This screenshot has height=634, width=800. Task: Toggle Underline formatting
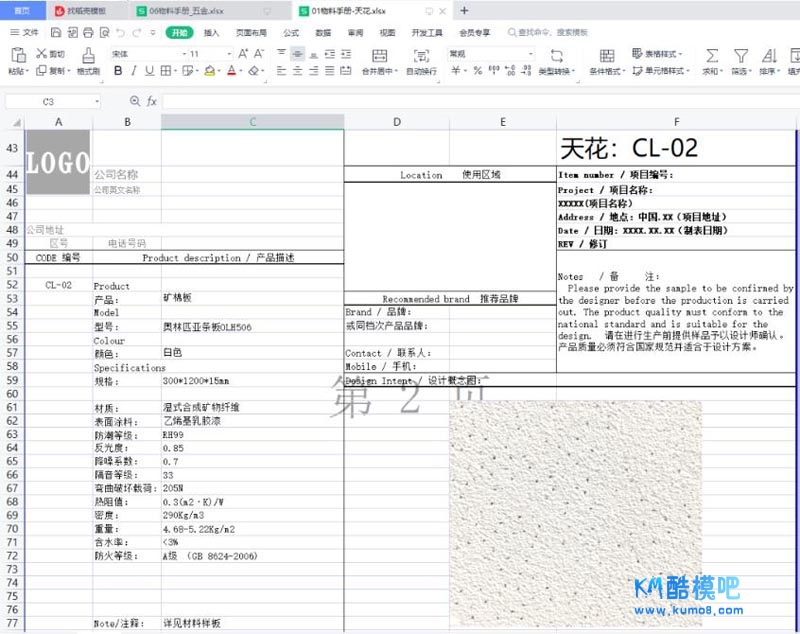[149, 71]
